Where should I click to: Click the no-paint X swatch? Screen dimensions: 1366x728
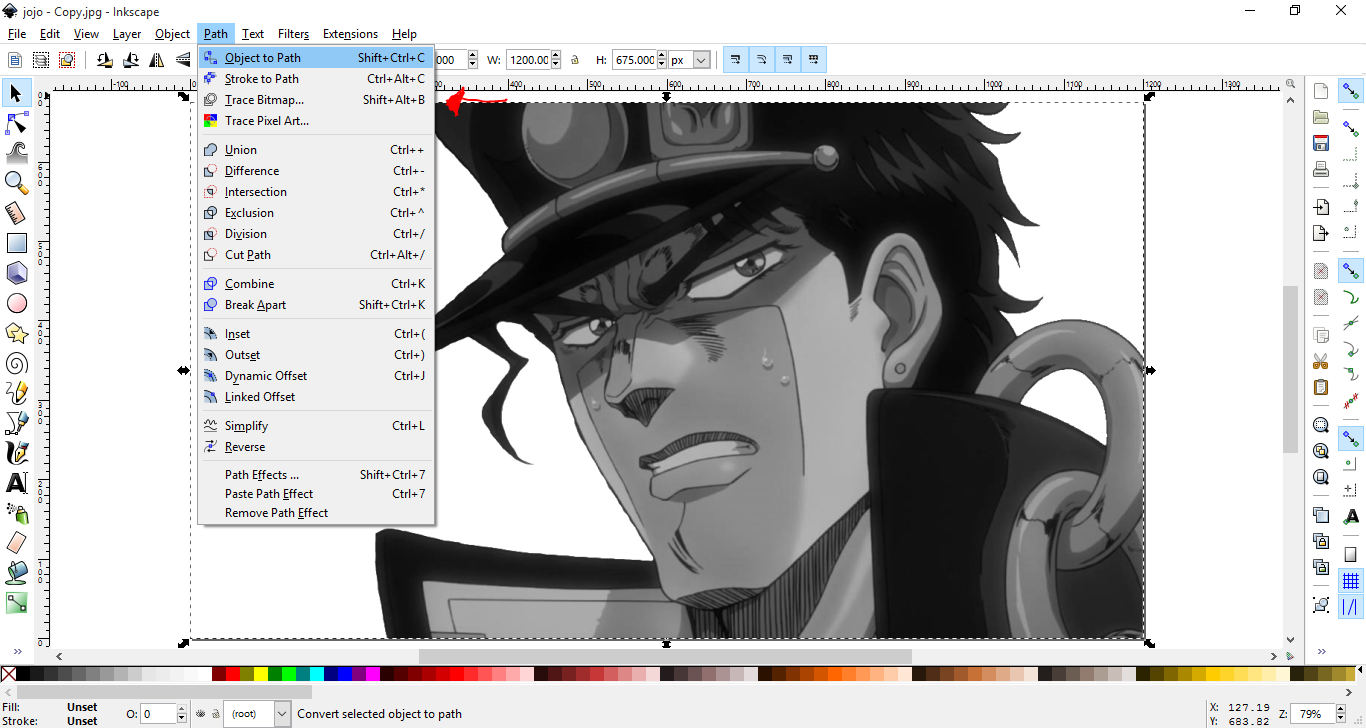pyautogui.click(x=9, y=675)
